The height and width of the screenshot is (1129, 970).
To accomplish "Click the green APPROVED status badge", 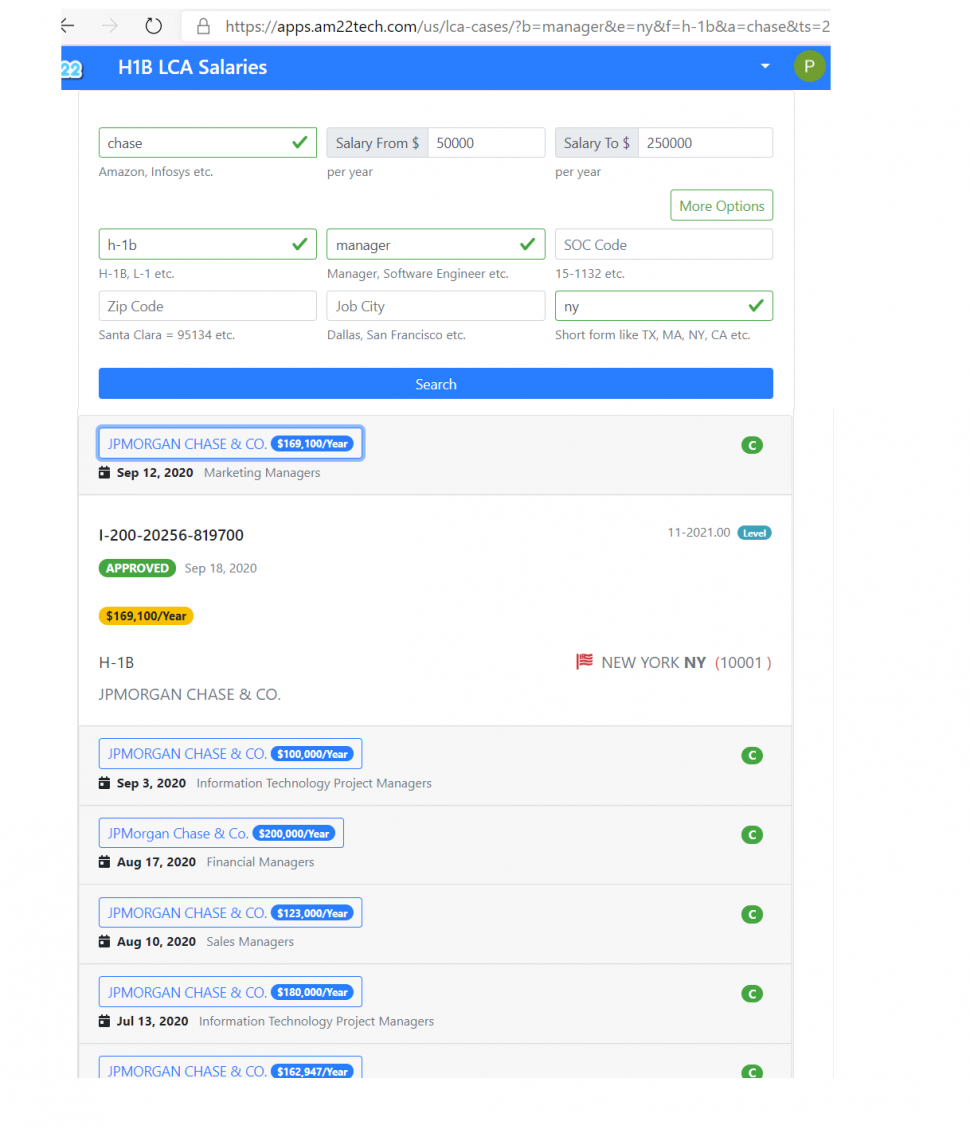I will click(137, 568).
